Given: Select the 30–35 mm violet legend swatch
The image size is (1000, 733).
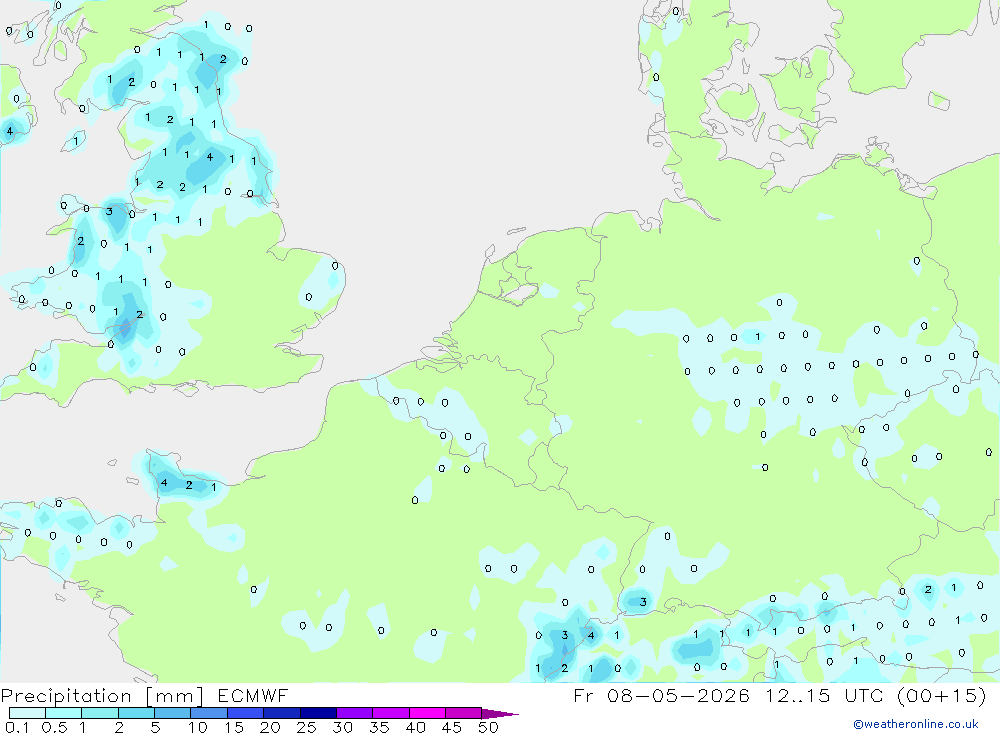Looking at the screenshot, I should pos(355,713).
